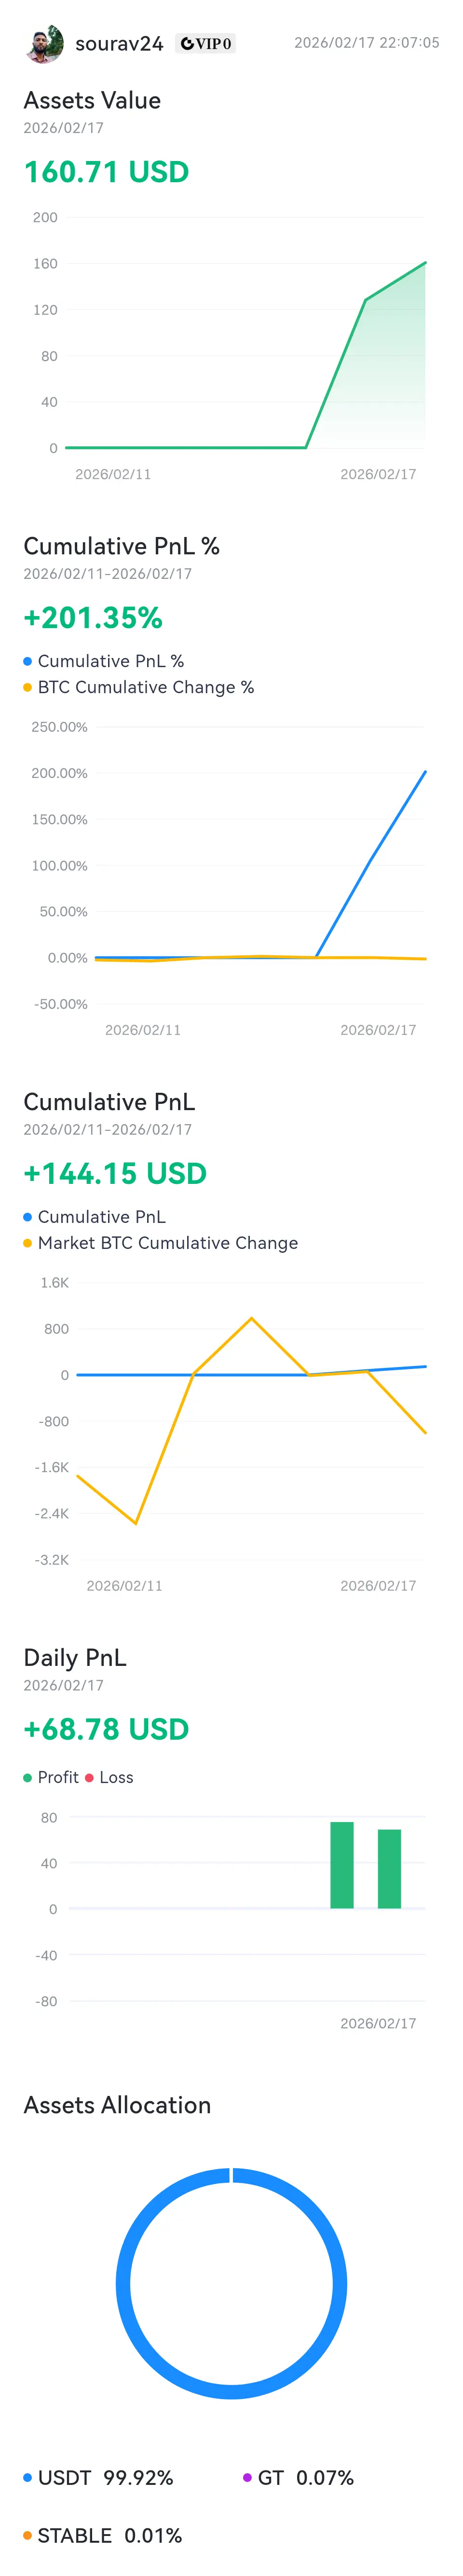Click the +201.35% cumulative PnL figure
Screen dimensions: 463x2576
(x=93, y=618)
